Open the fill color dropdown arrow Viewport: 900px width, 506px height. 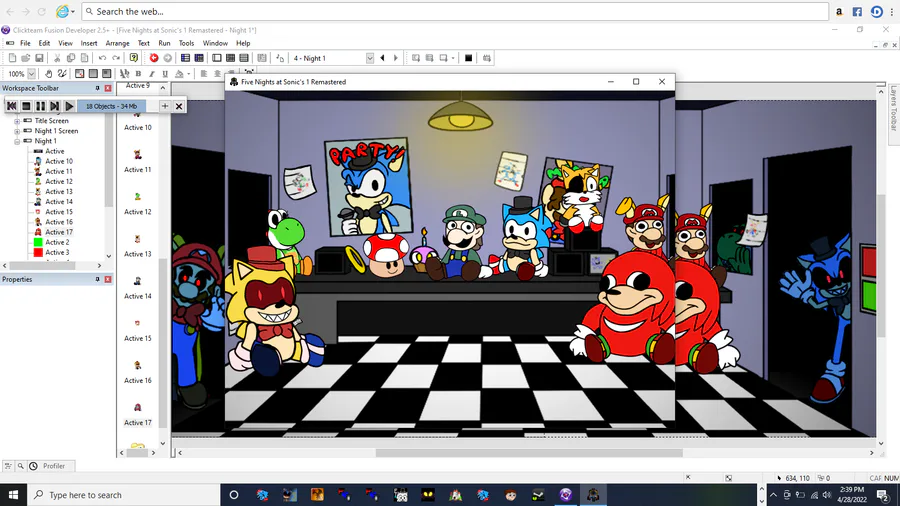point(189,74)
